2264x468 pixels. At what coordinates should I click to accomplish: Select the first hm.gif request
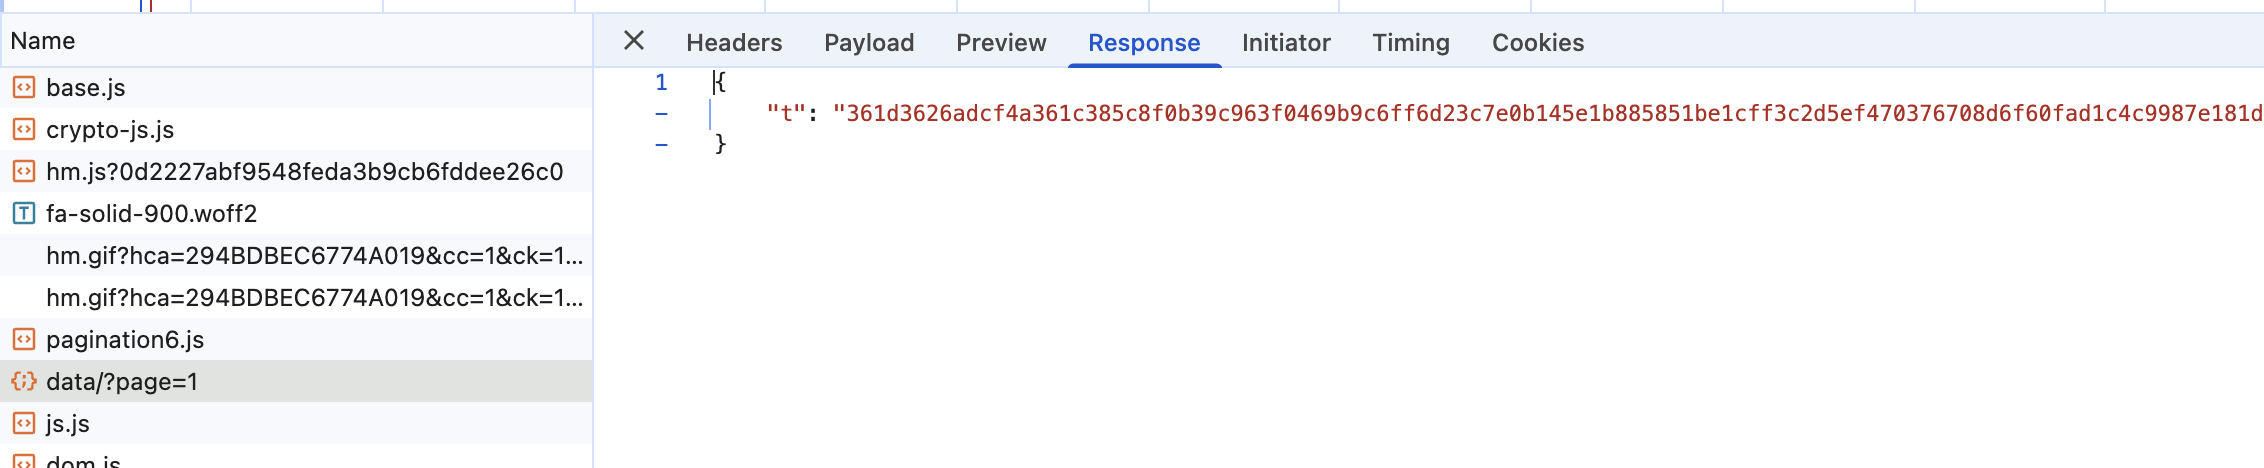(x=314, y=256)
